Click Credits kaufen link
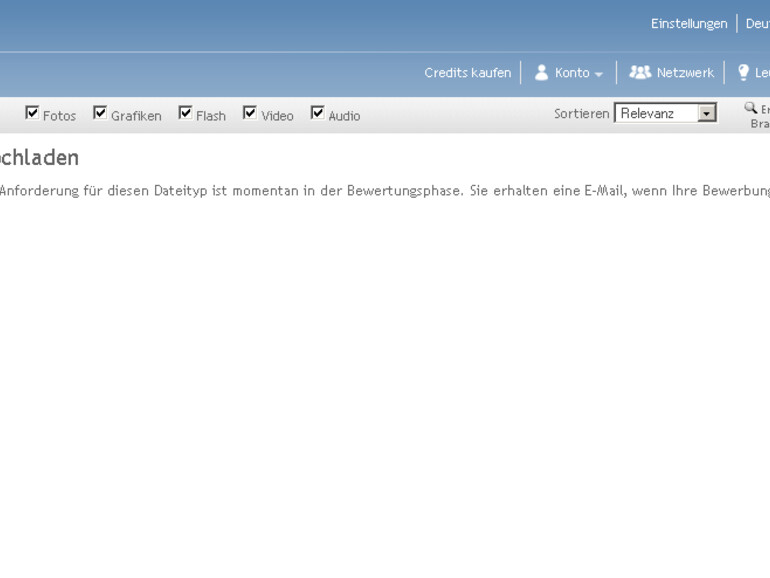 pos(468,73)
